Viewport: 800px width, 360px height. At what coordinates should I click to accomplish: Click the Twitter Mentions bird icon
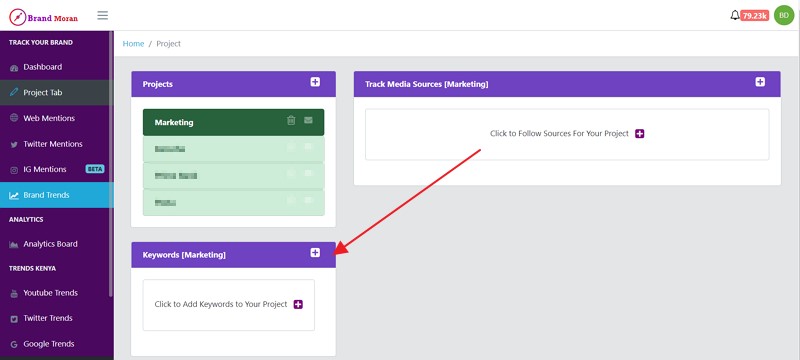[x=14, y=144]
